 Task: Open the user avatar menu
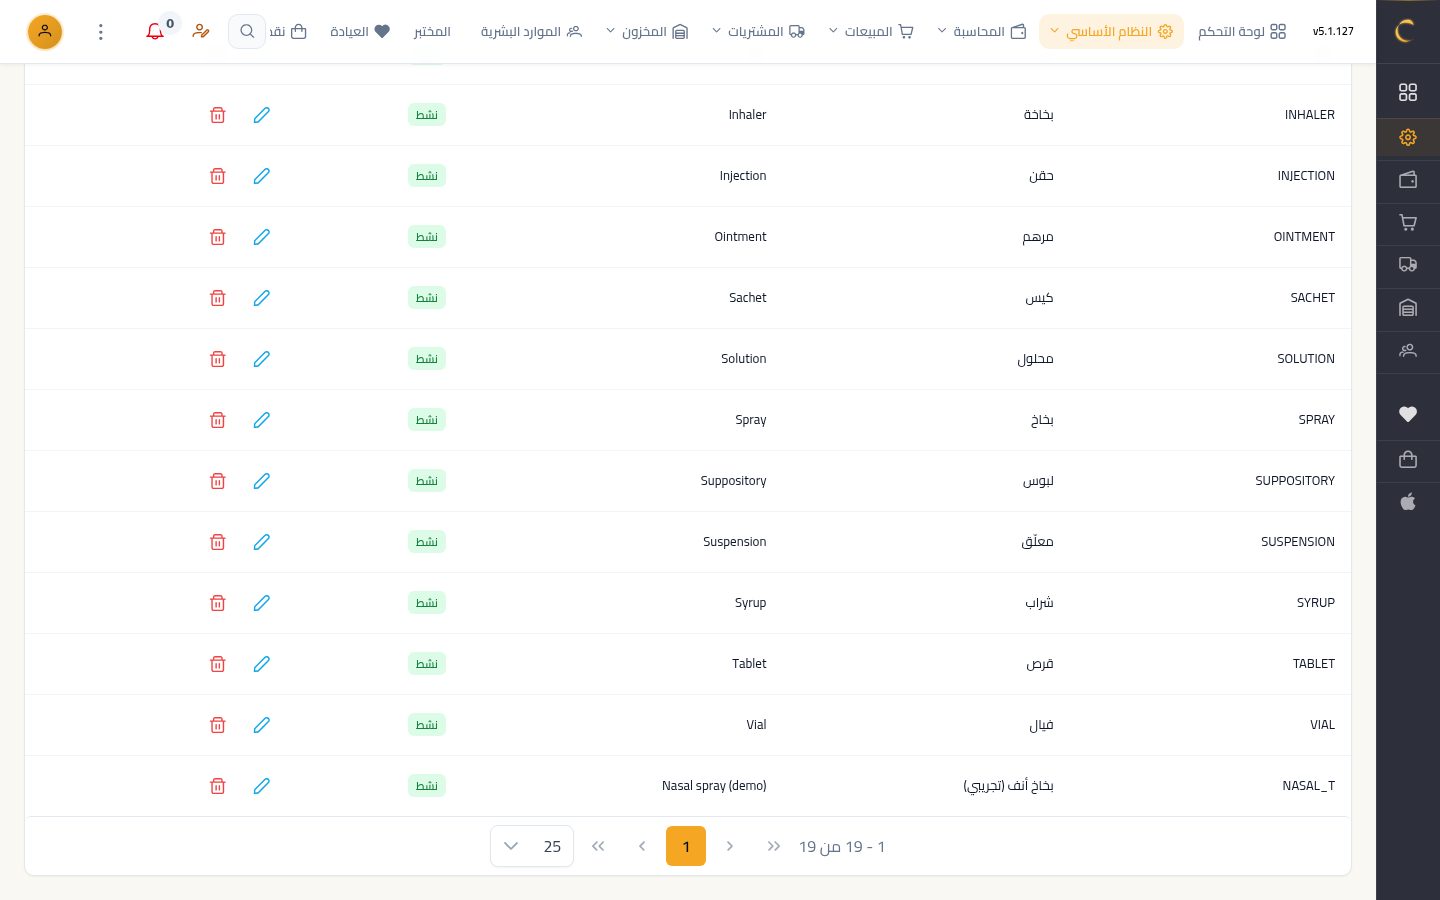click(x=45, y=32)
